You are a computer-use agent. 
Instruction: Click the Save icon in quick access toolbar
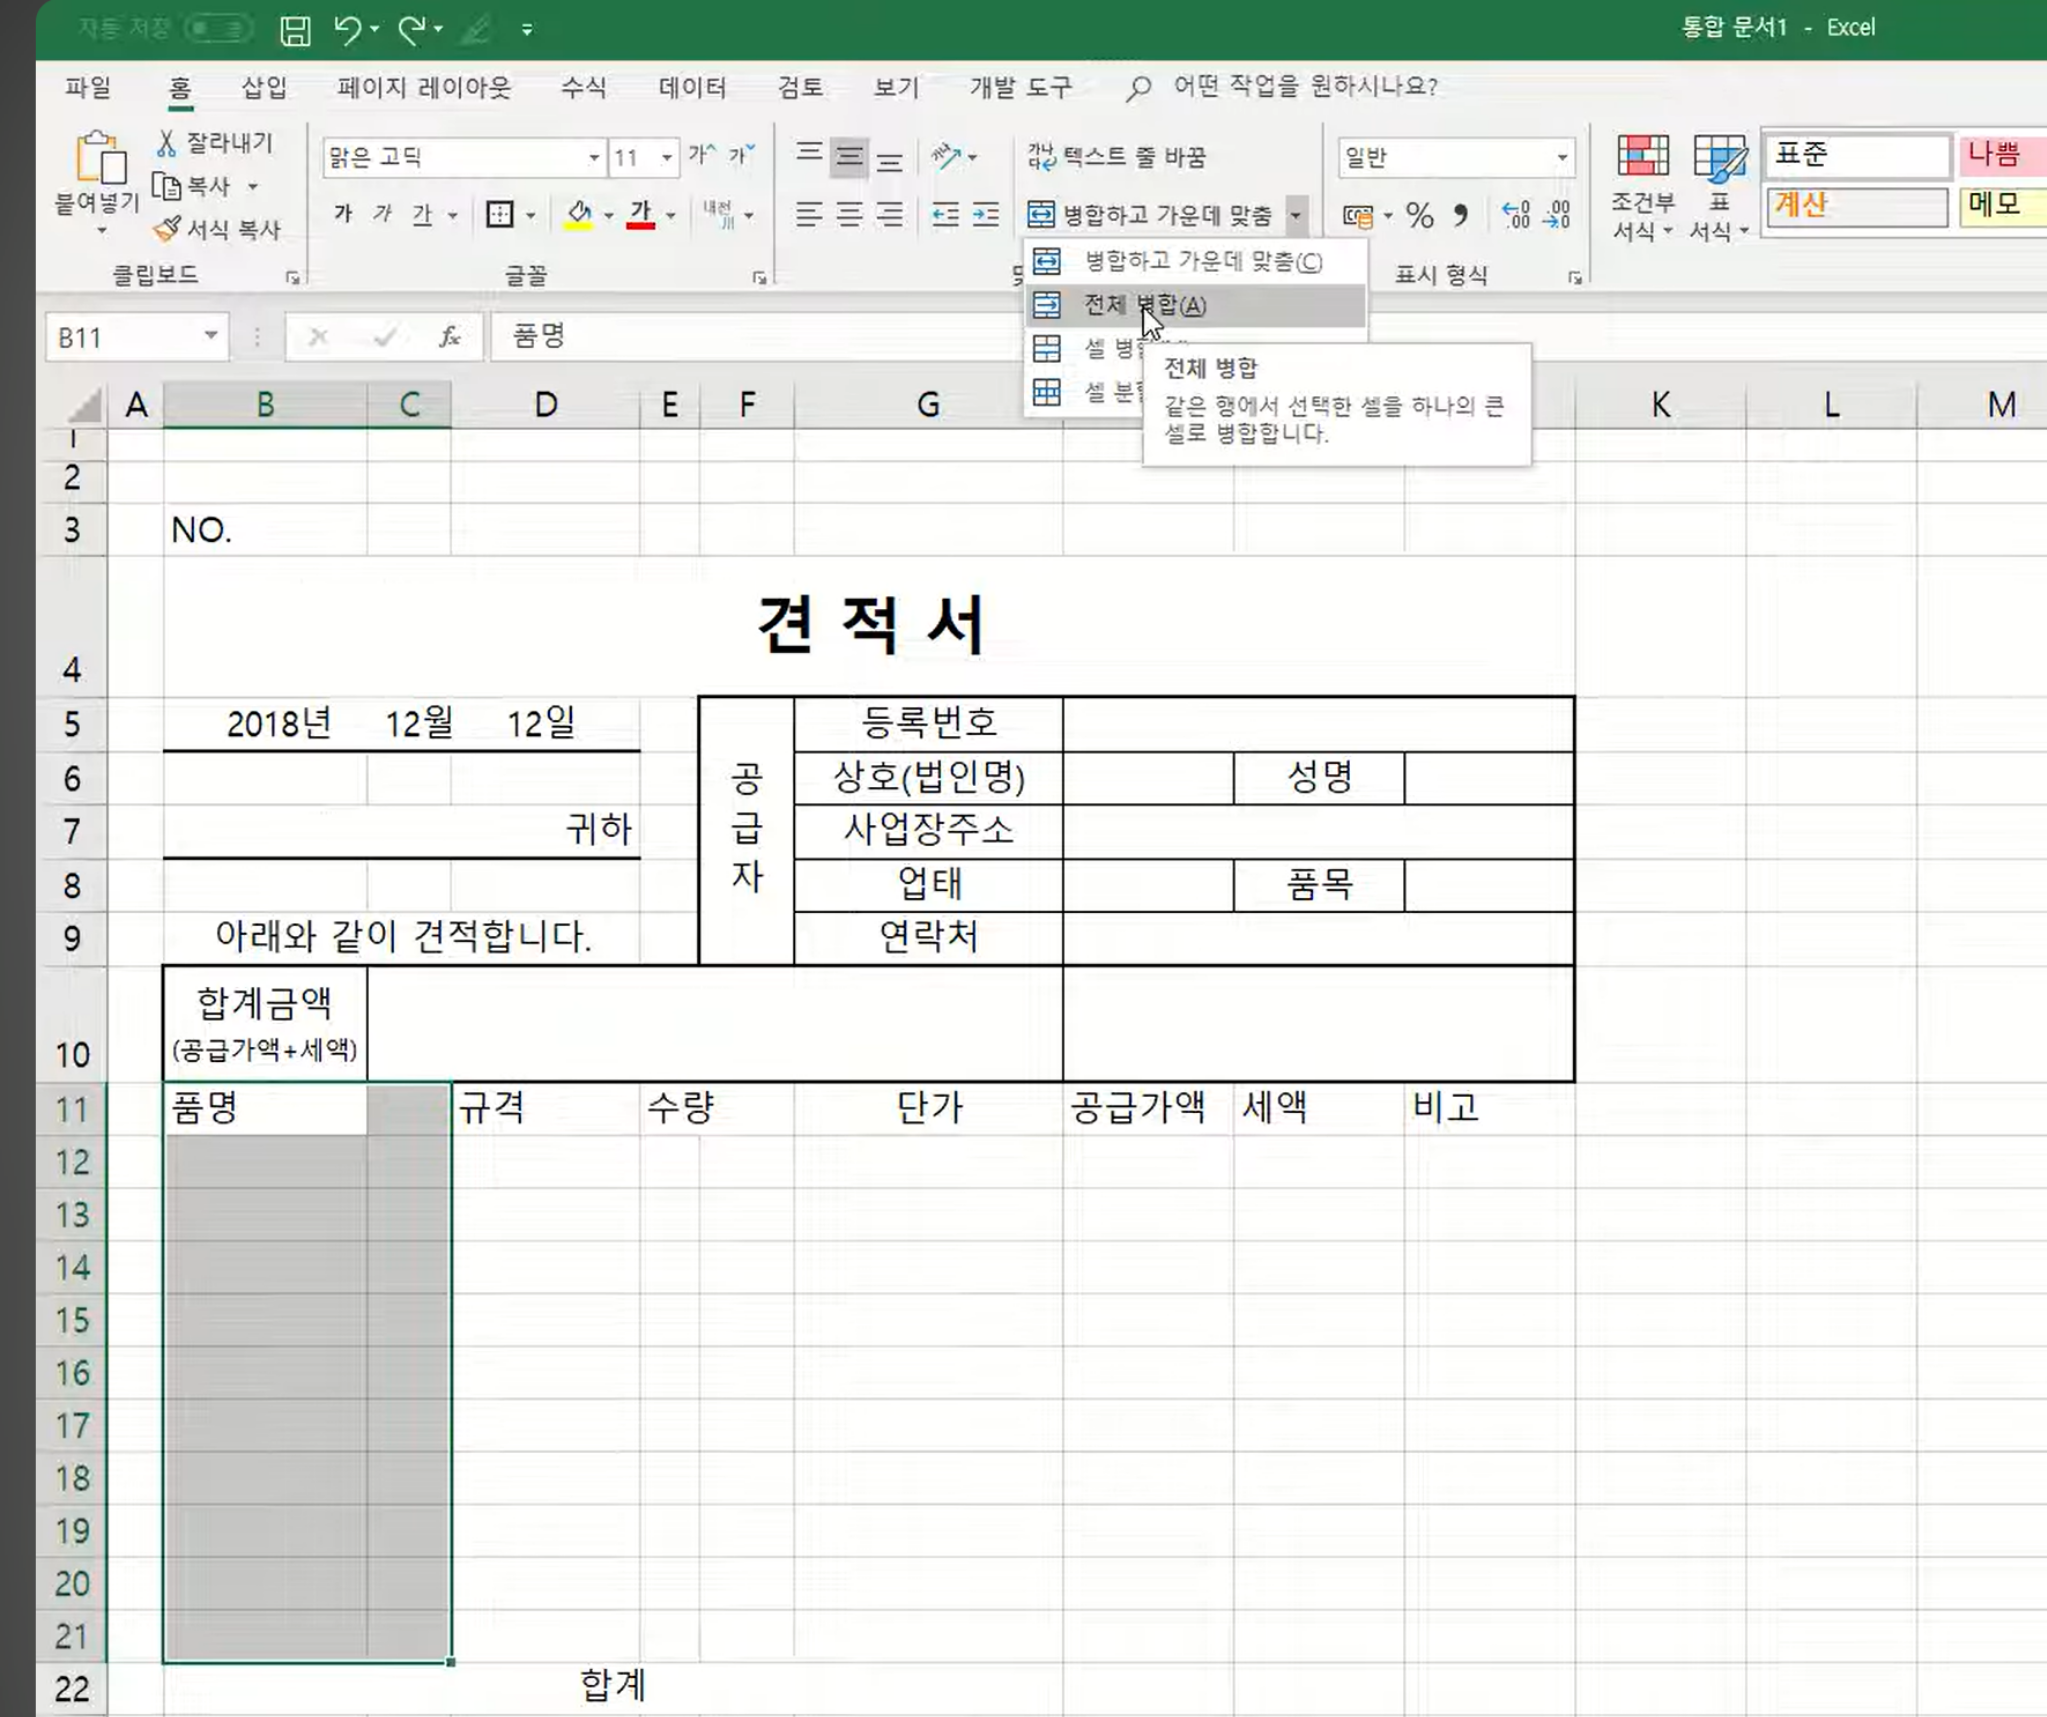(x=294, y=30)
